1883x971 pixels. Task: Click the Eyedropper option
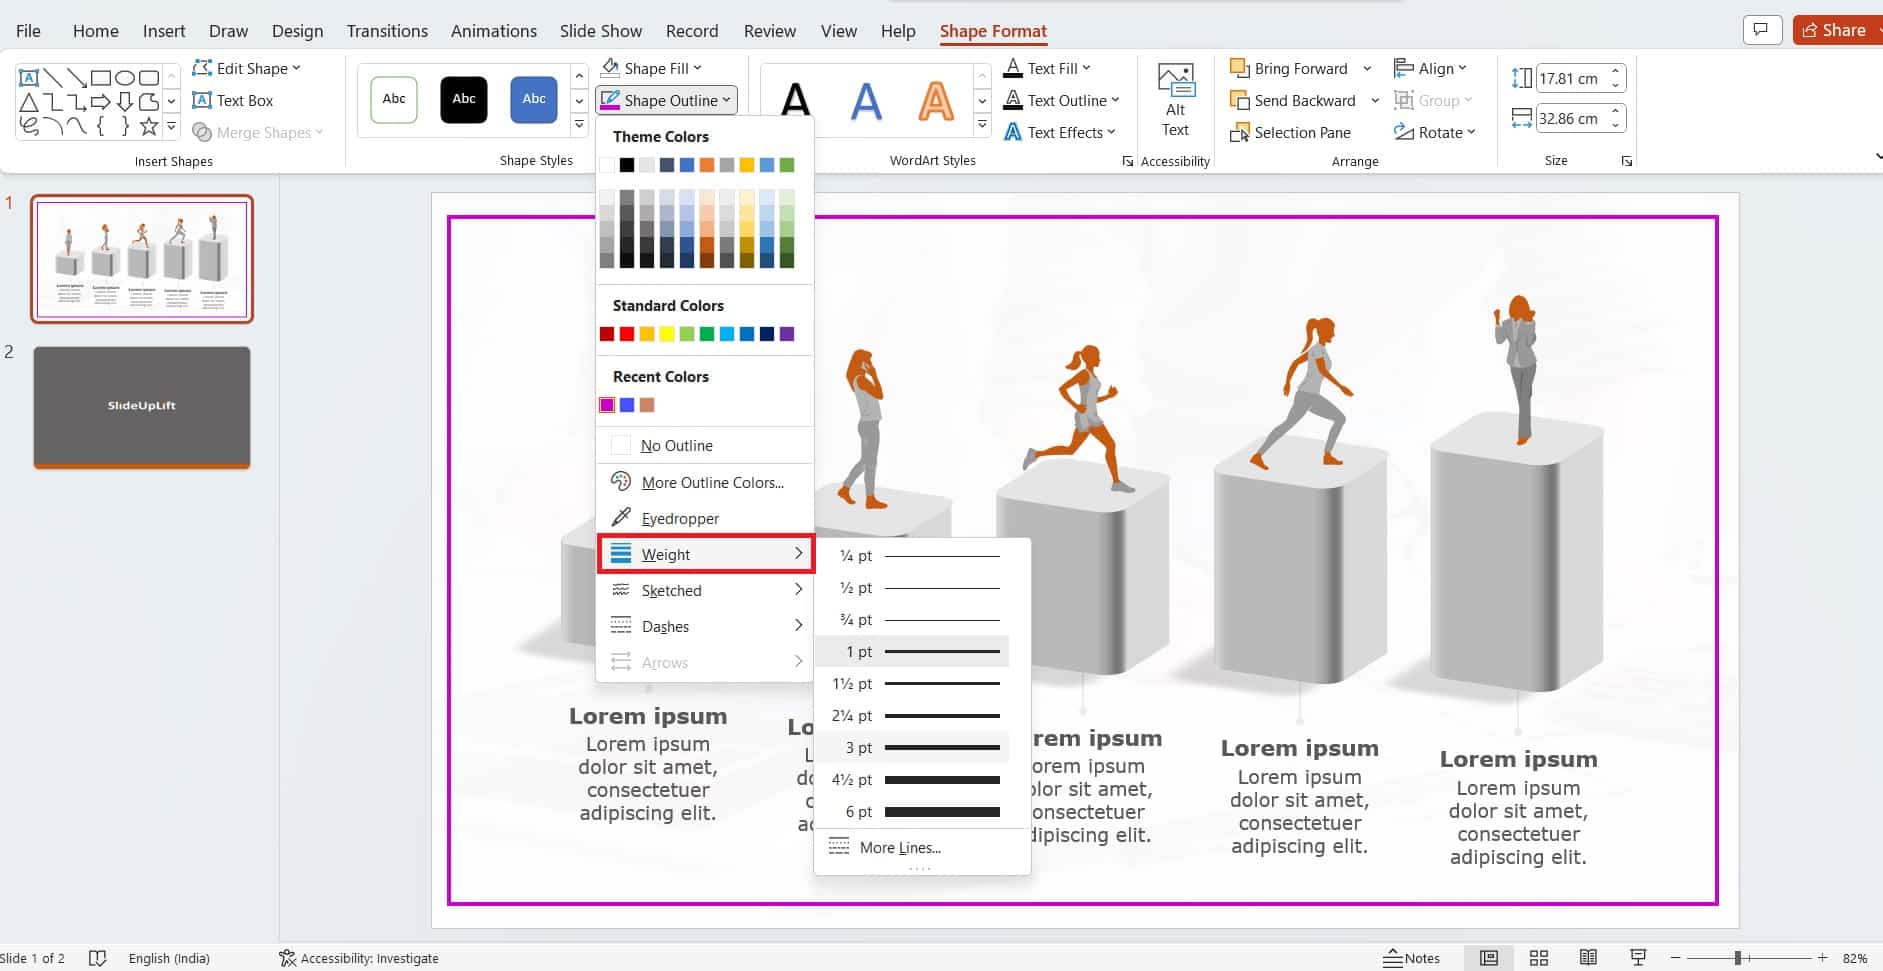tap(679, 518)
